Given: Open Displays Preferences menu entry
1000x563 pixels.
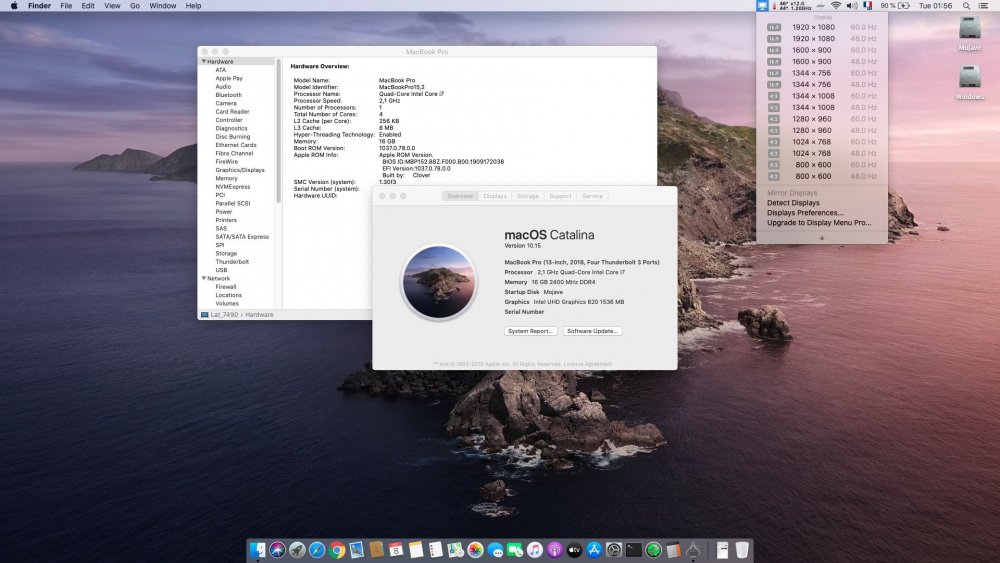Looking at the screenshot, I should tap(805, 213).
